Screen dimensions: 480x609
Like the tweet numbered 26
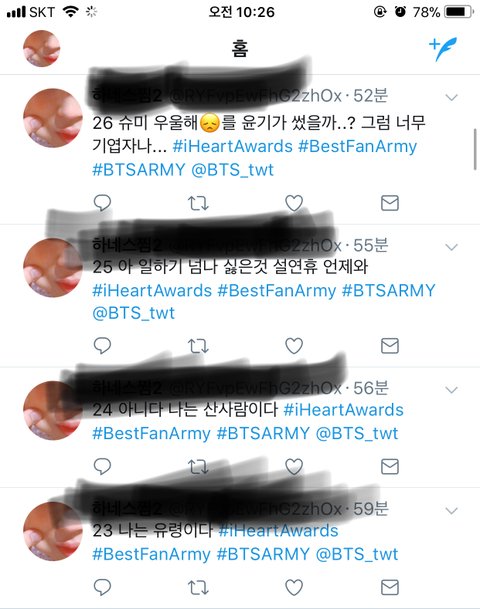pos(294,203)
